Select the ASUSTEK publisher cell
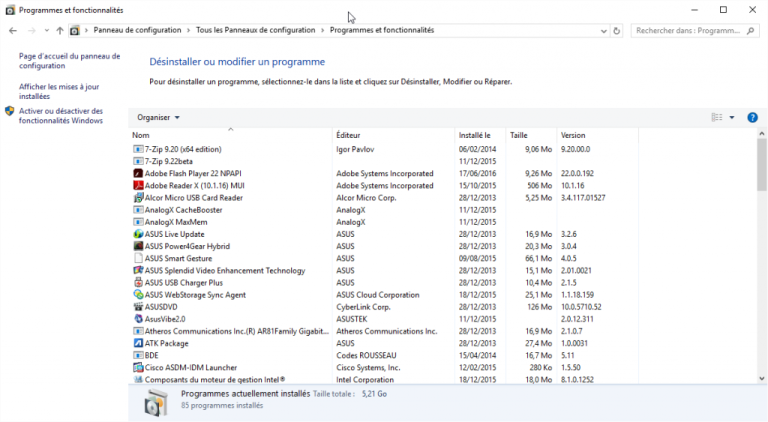The width and height of the screenshot is (768, 422). [x=352, y=319]
